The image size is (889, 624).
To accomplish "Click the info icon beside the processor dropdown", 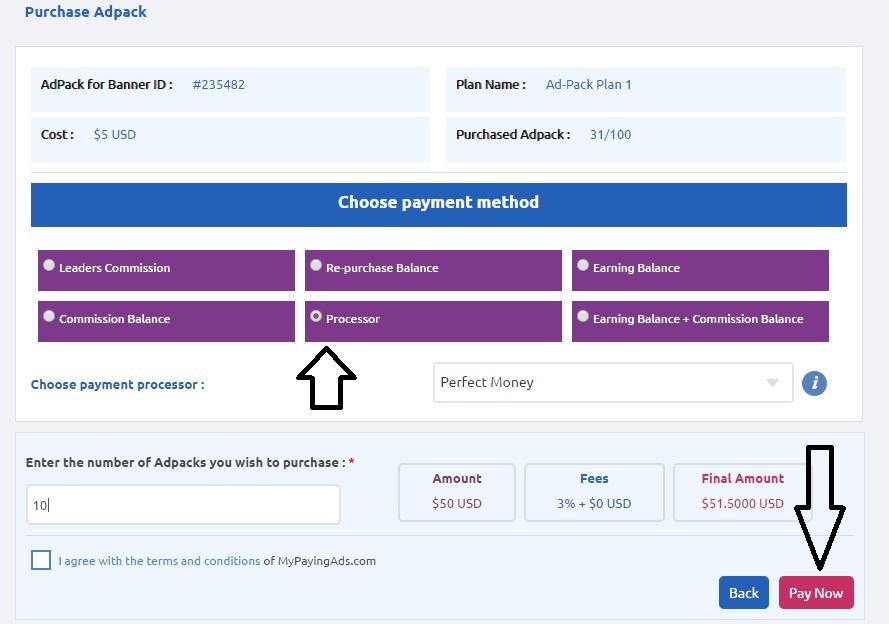I will coord(814,383).
